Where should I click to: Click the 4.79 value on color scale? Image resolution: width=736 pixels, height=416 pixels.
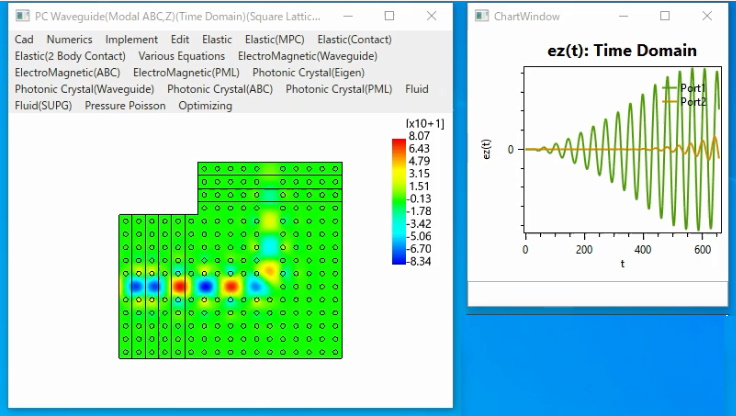pos(419,161)
